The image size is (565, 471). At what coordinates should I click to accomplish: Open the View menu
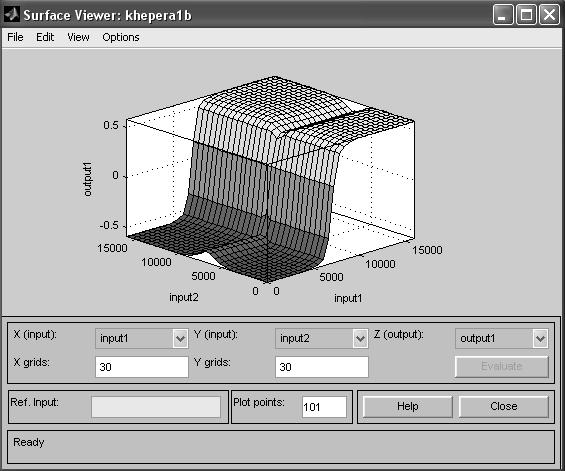pos(78,37)
